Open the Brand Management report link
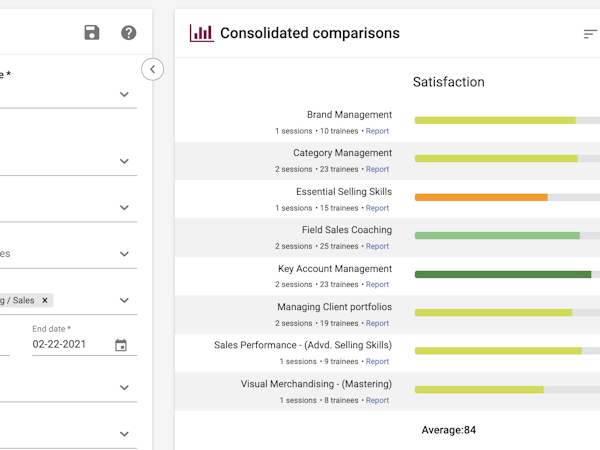This screenshot has width=600, height=450. (x=377, y=131)
